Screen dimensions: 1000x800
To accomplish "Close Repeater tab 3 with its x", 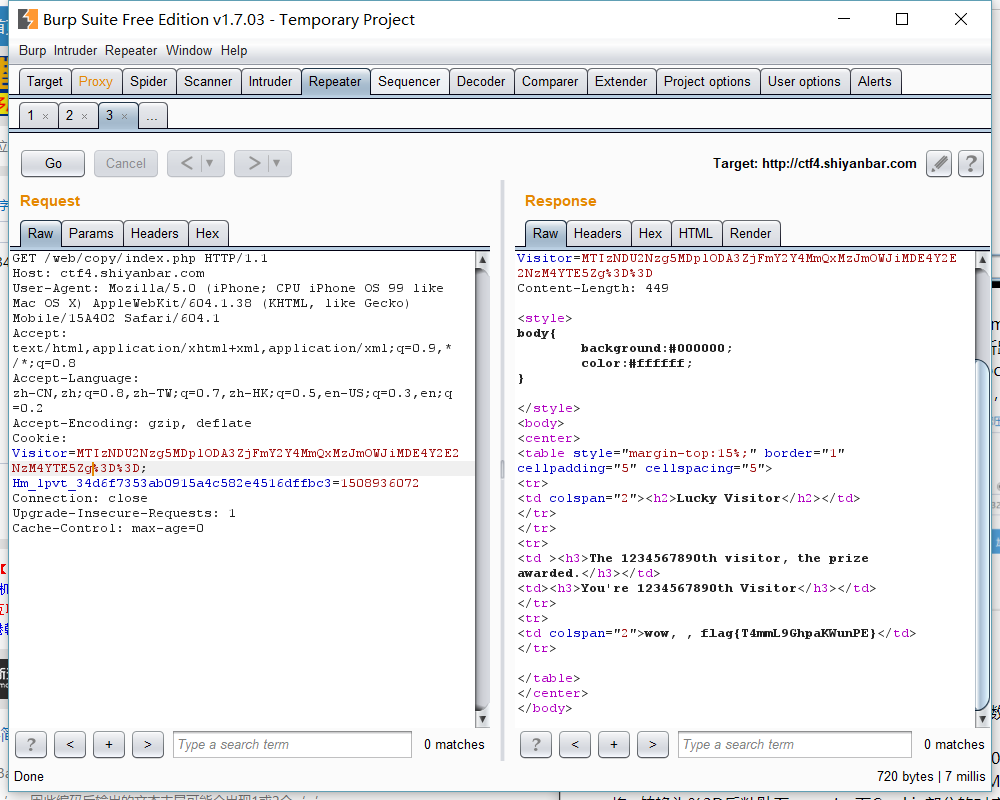I will 124,117.
